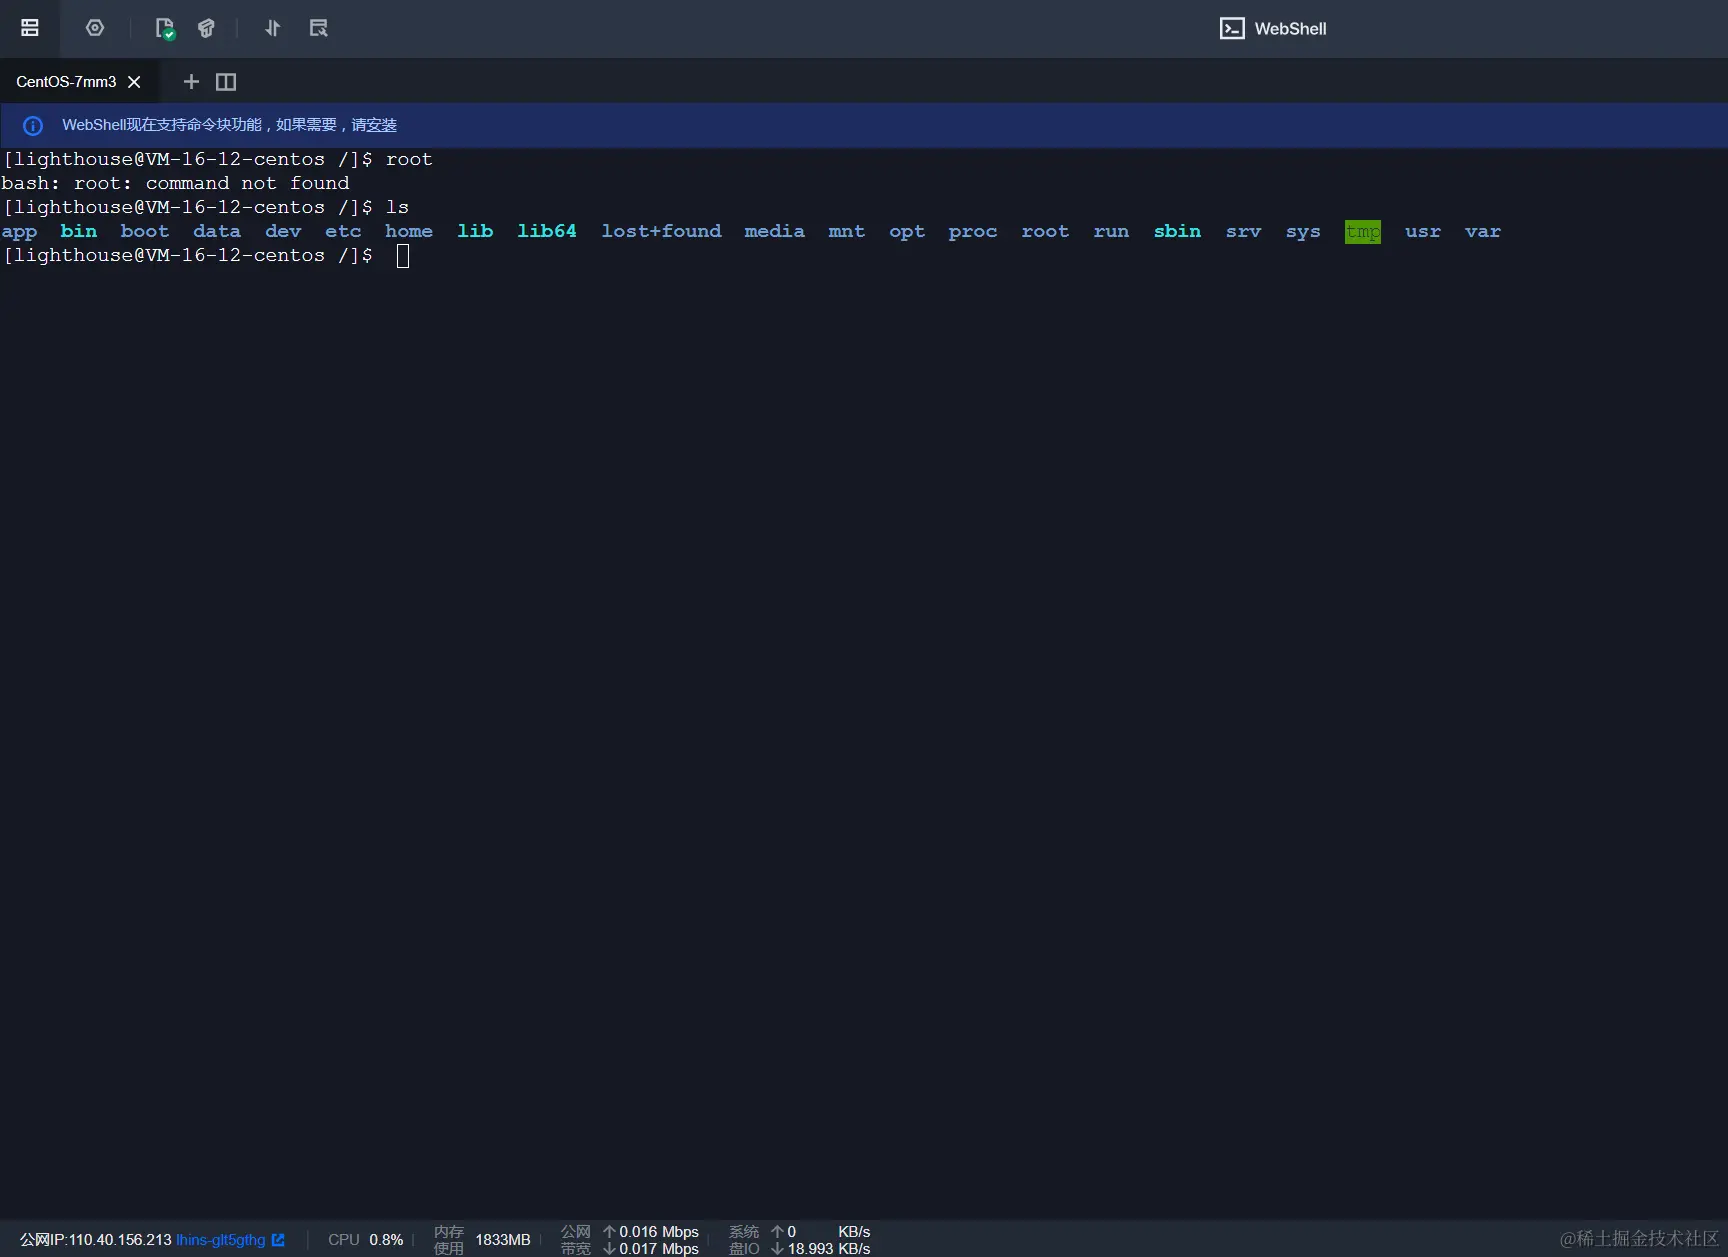The width and height of the screenshot is (1728, 1257).
Task: Click the 'boot' directory name
Action: pos(145,232)
